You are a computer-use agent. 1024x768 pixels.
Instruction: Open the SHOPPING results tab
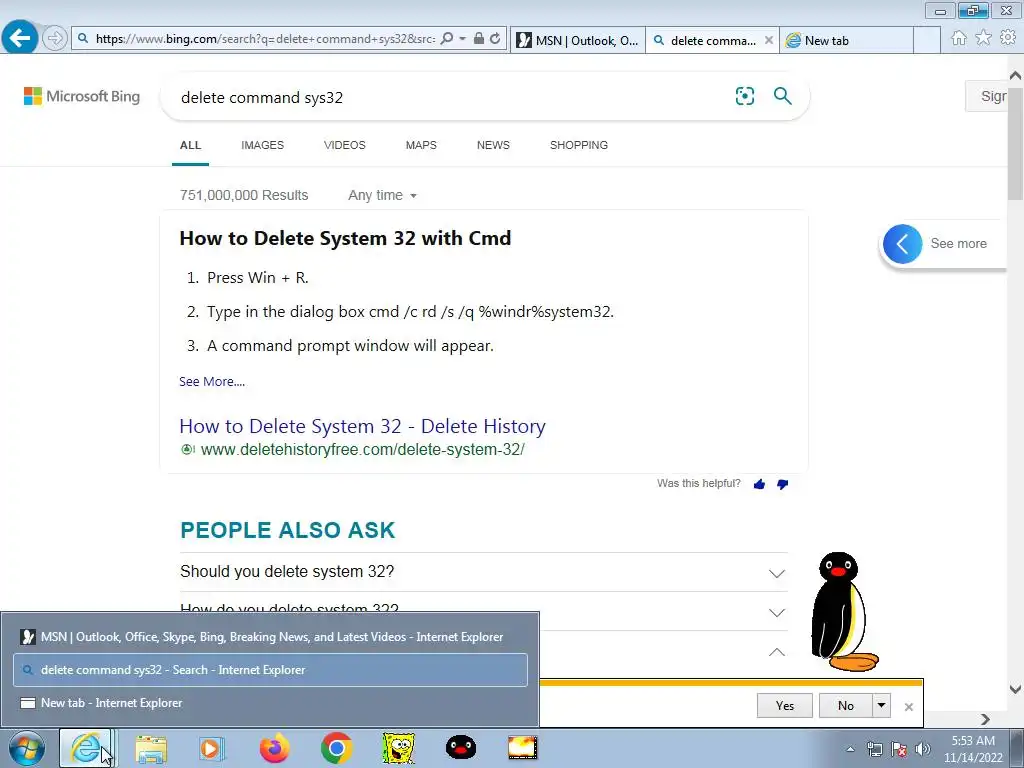point(579,145)
